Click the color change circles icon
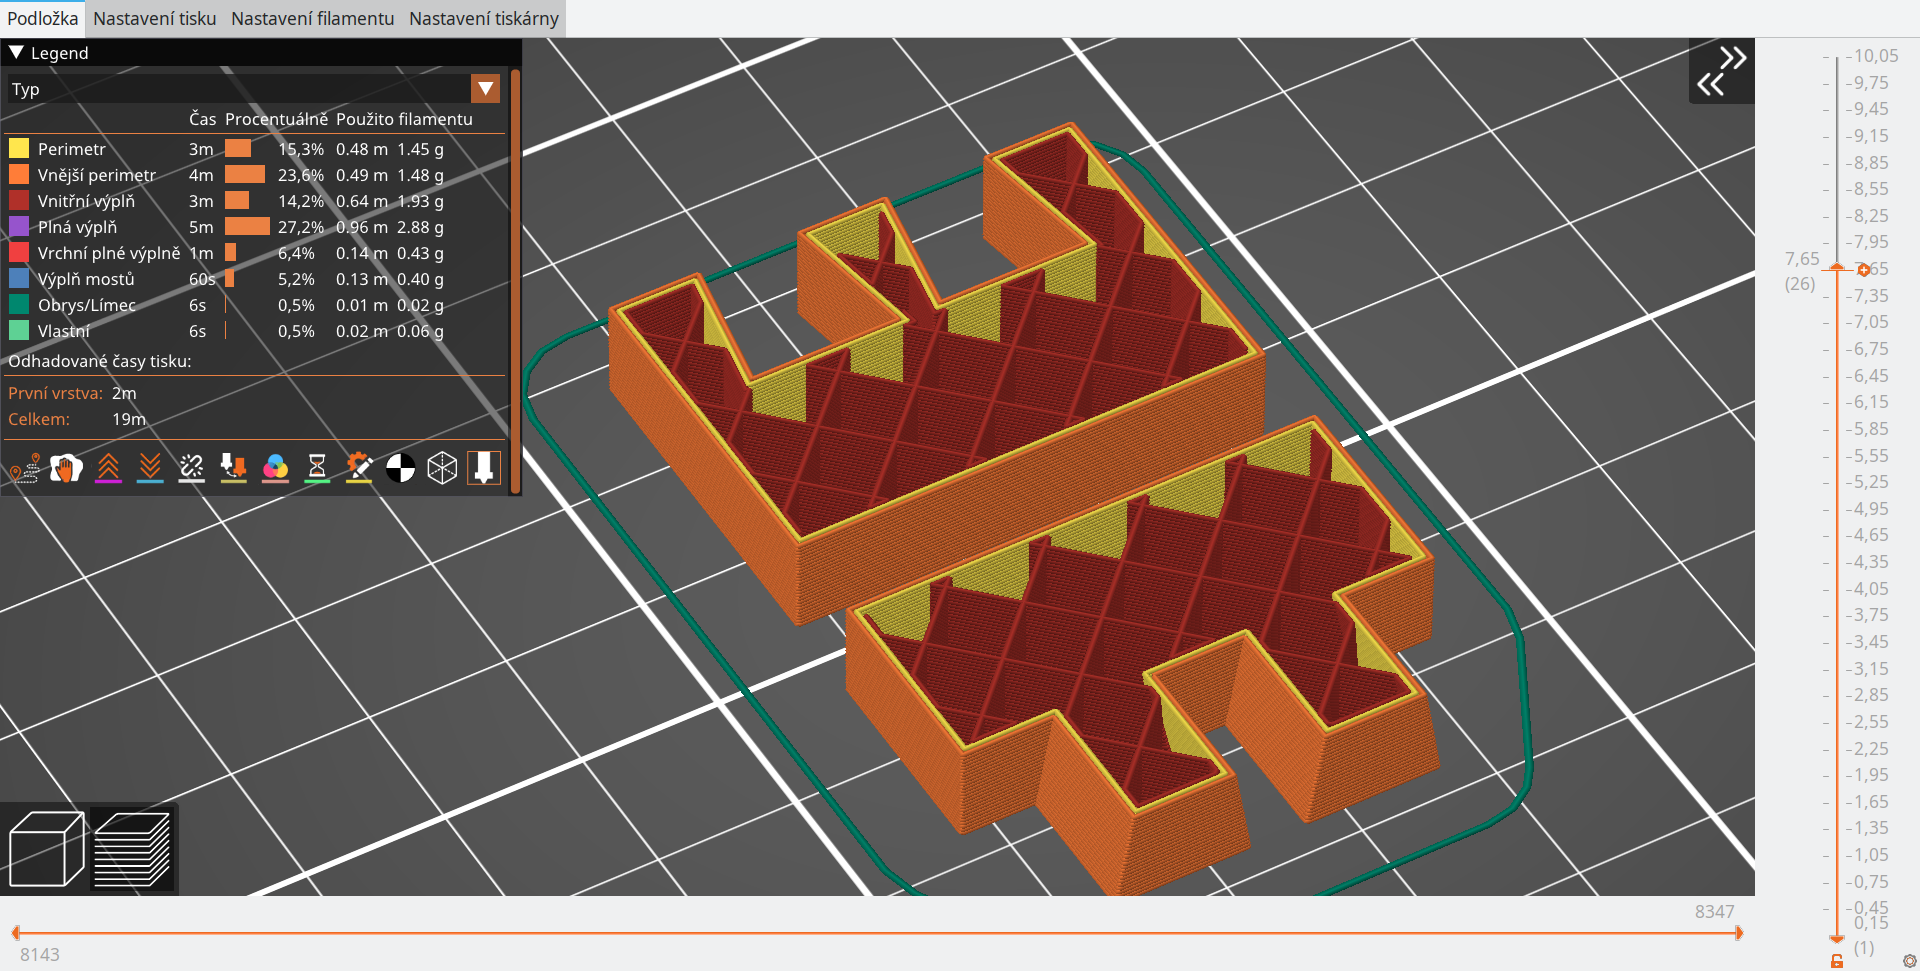 (275, 468)
